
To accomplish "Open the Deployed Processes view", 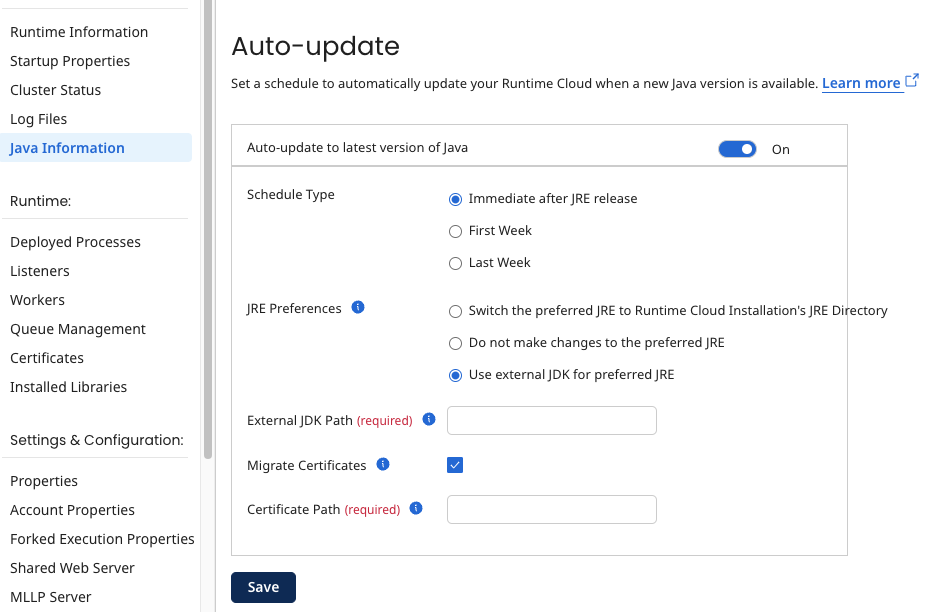I will 75,241.
